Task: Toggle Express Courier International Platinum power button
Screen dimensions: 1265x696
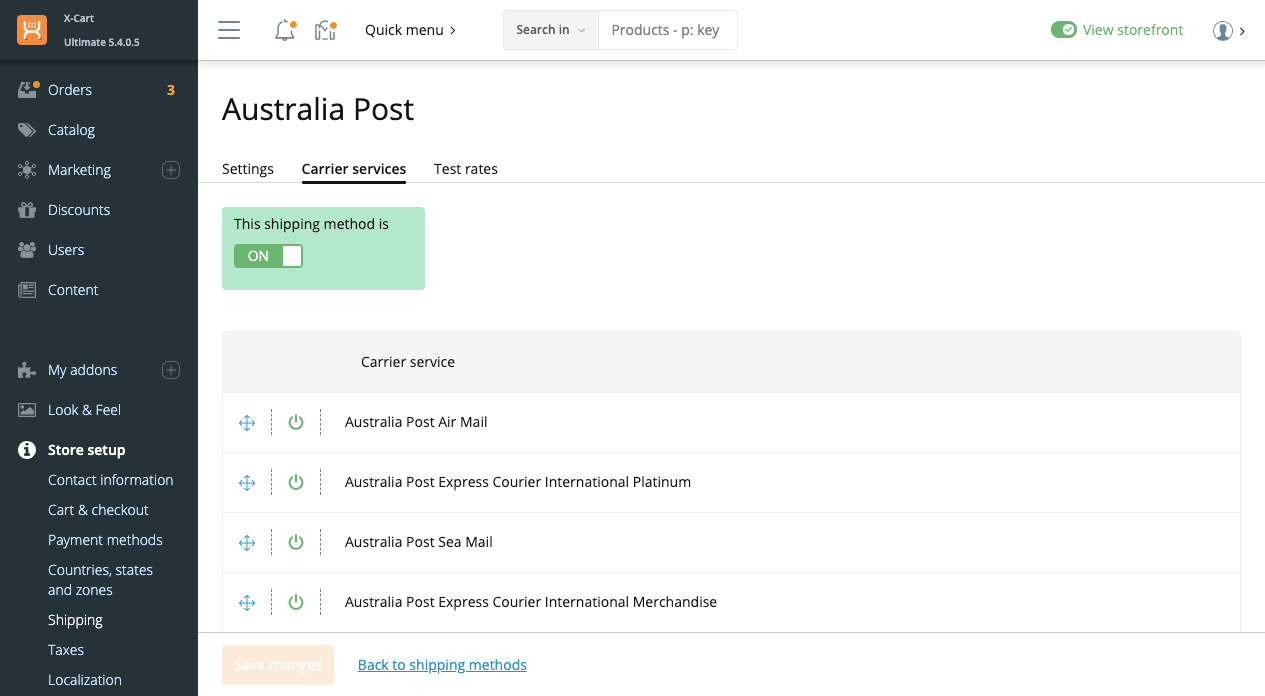Action: [x=296, y=483]
